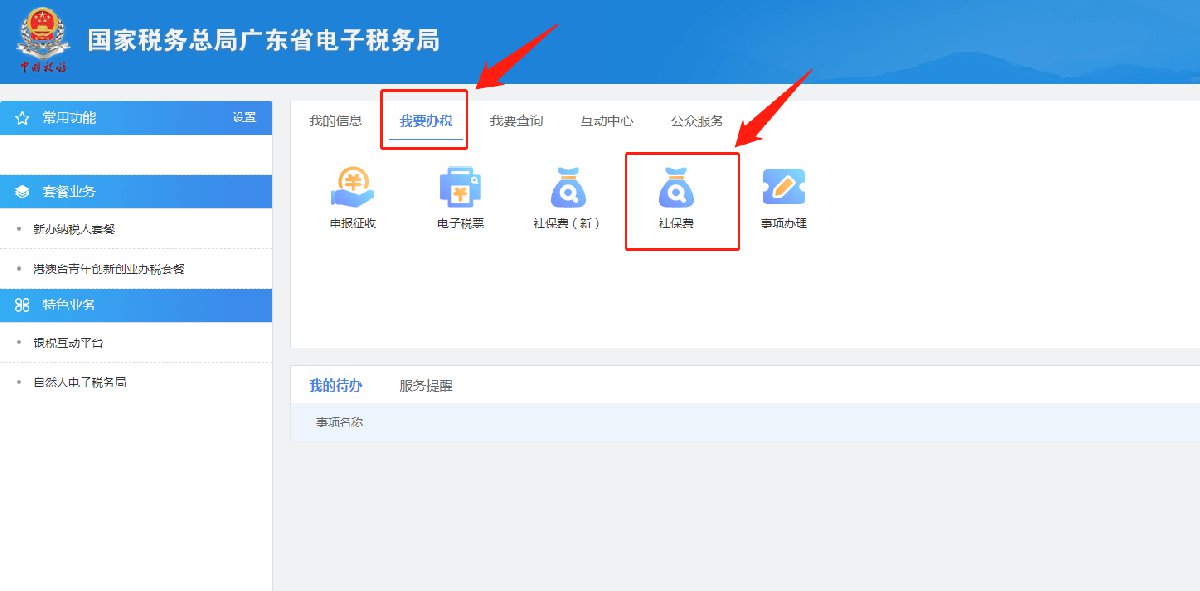Click the tax bureau emblem logo

point(43,40)
